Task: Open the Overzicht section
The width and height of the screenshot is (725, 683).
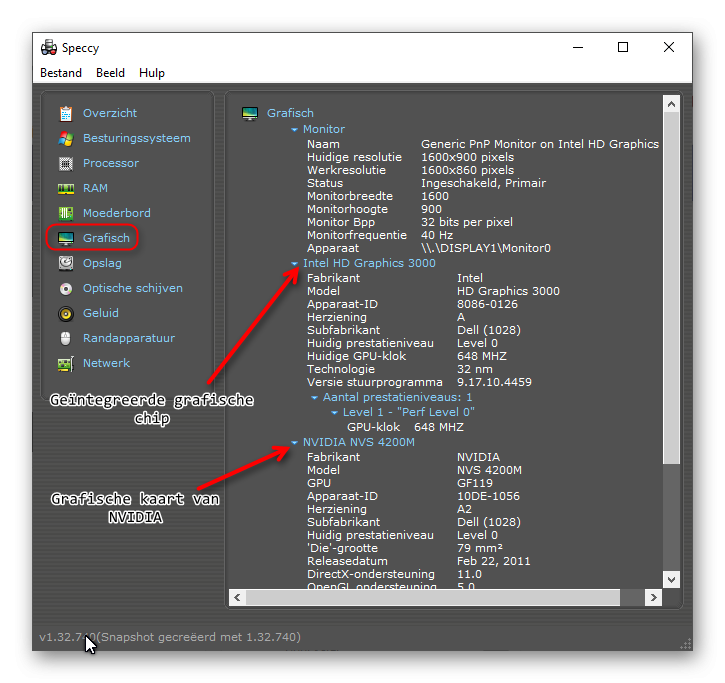Action: 110,113
